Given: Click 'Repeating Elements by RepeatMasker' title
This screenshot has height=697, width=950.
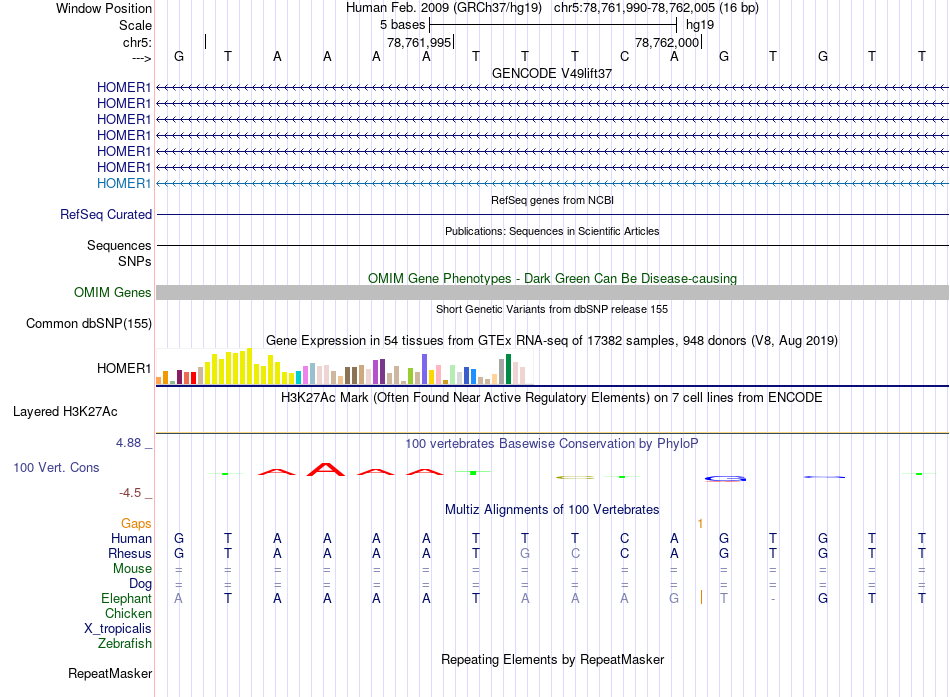Looking at the screenshot, I should pos(553,659).
